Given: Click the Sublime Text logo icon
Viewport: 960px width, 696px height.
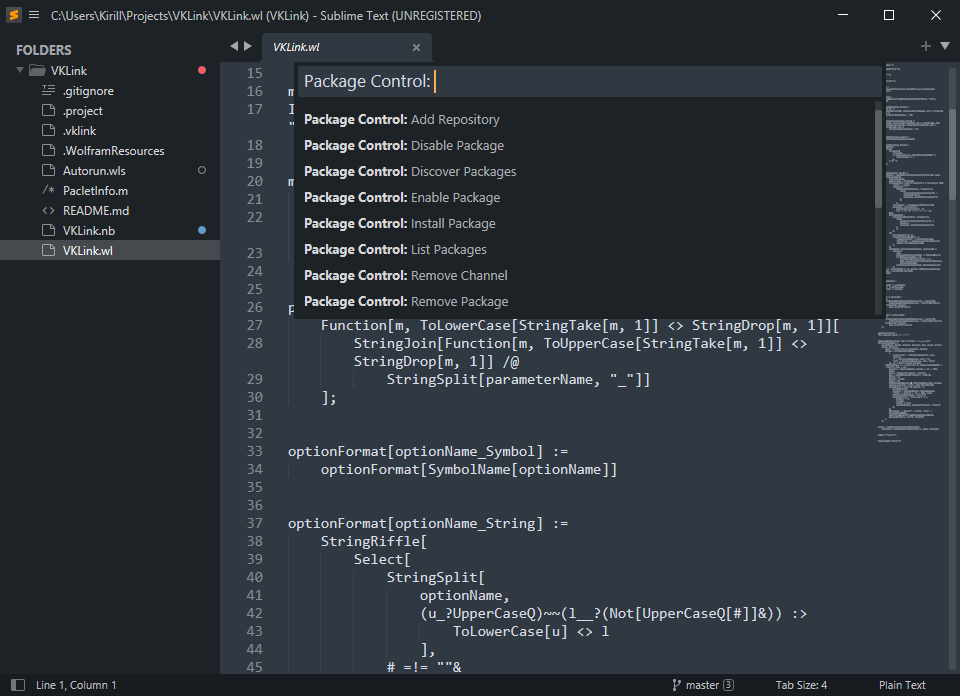Looking at the screenshot, I should (13, 15).
